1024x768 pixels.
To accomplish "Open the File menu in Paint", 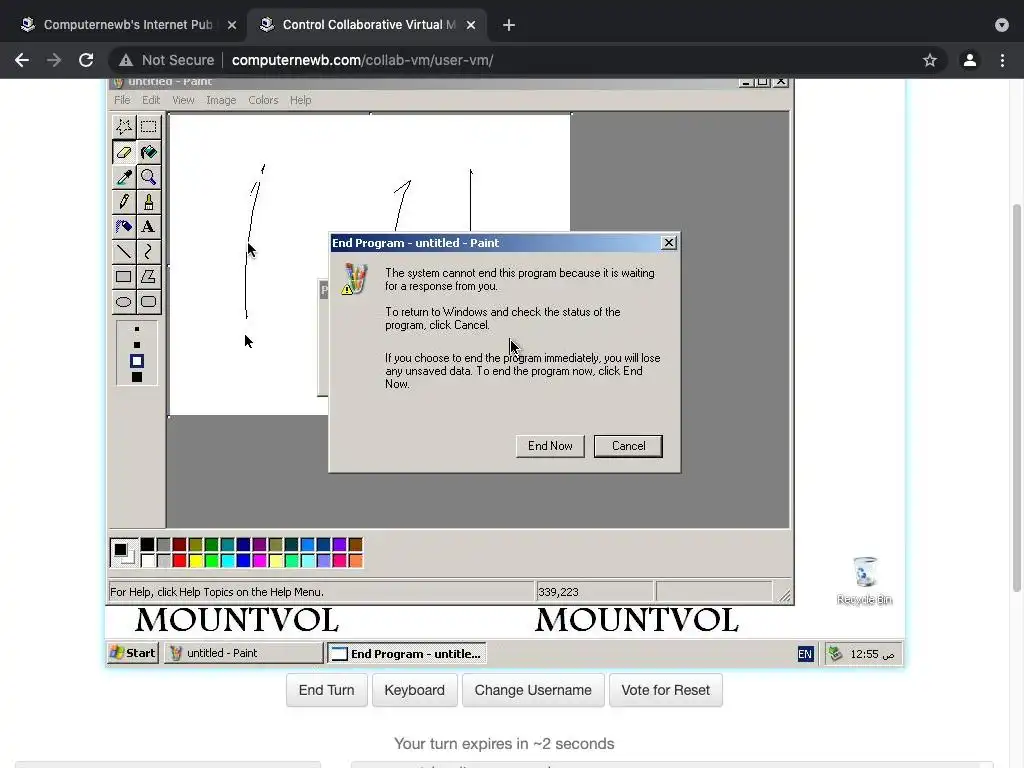I will (122, 100).
